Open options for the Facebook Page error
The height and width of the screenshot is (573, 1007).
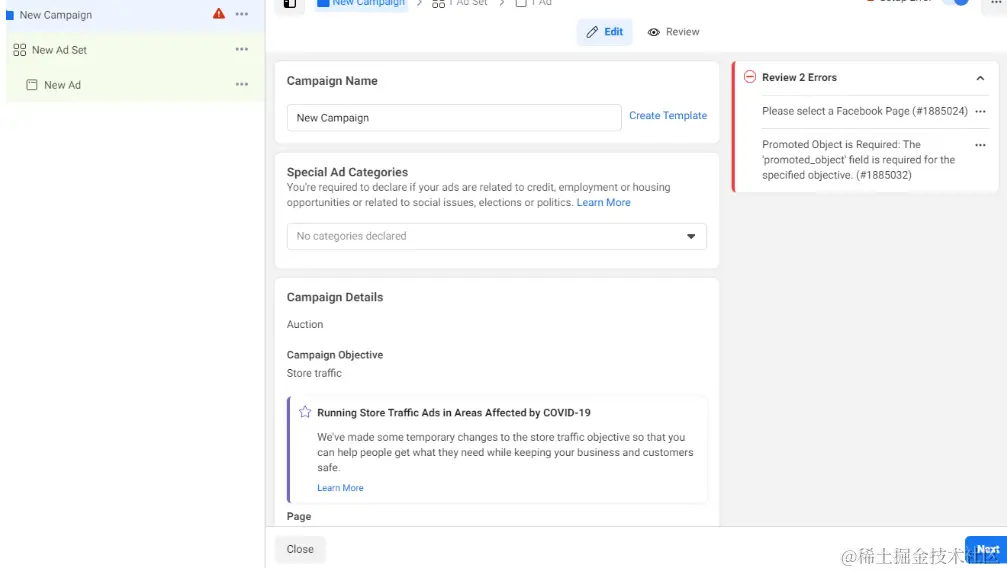tap(980, 112)
